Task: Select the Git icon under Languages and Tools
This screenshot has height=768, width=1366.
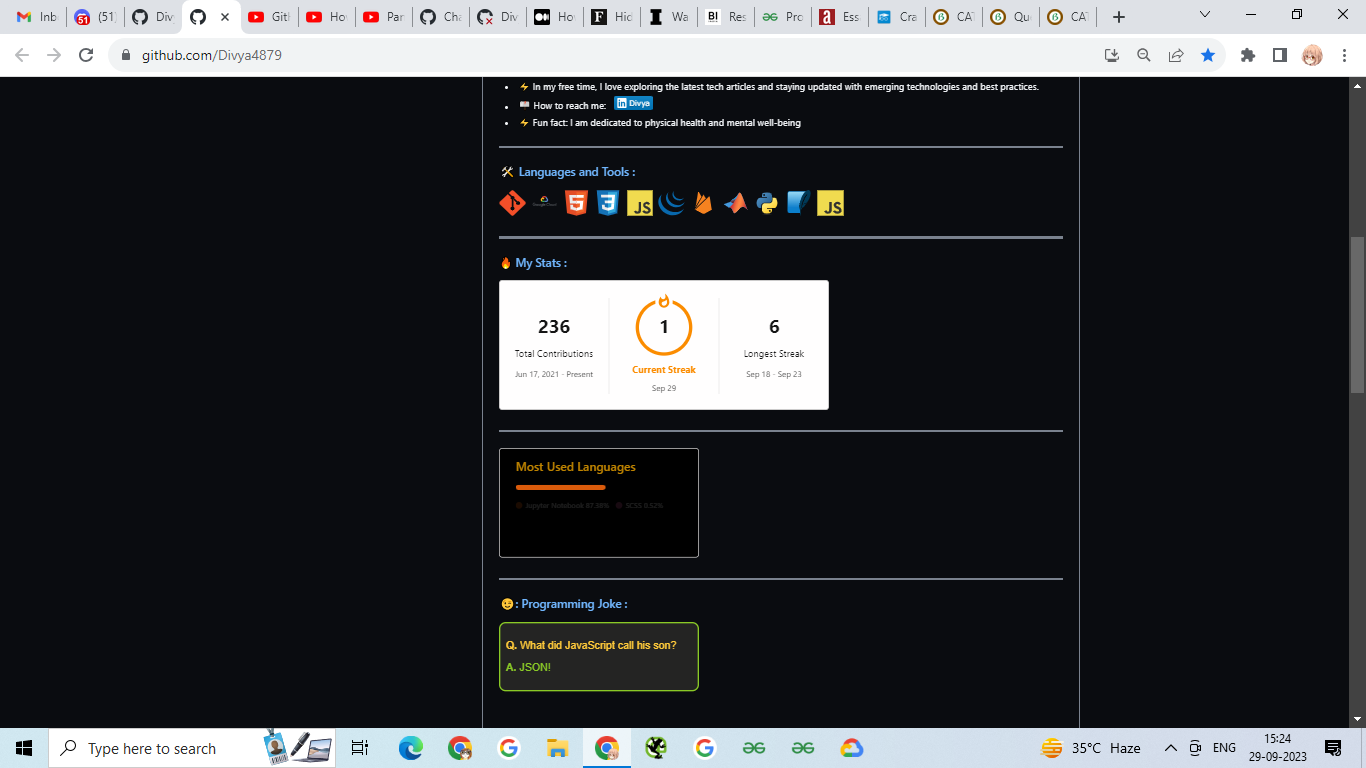Action: pos(511,203)
